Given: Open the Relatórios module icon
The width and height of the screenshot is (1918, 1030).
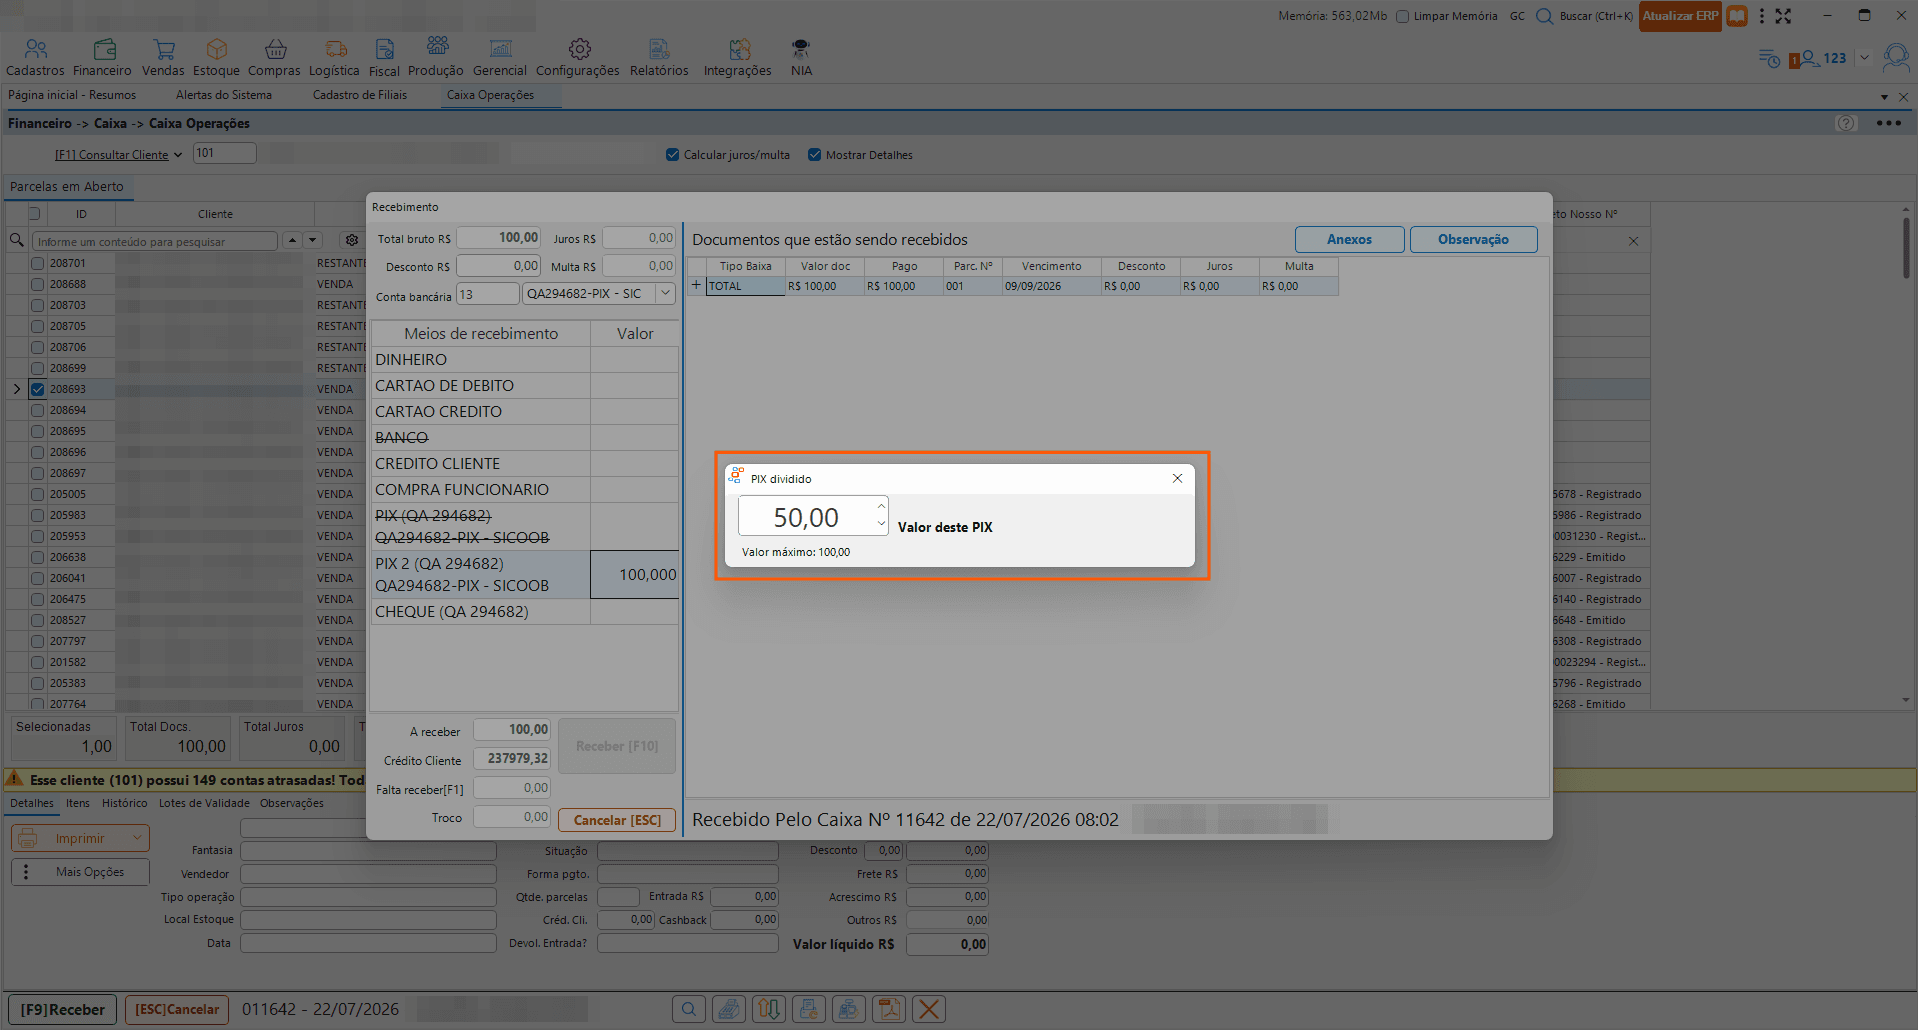Looking at the screenshot, I should point(659,49).
